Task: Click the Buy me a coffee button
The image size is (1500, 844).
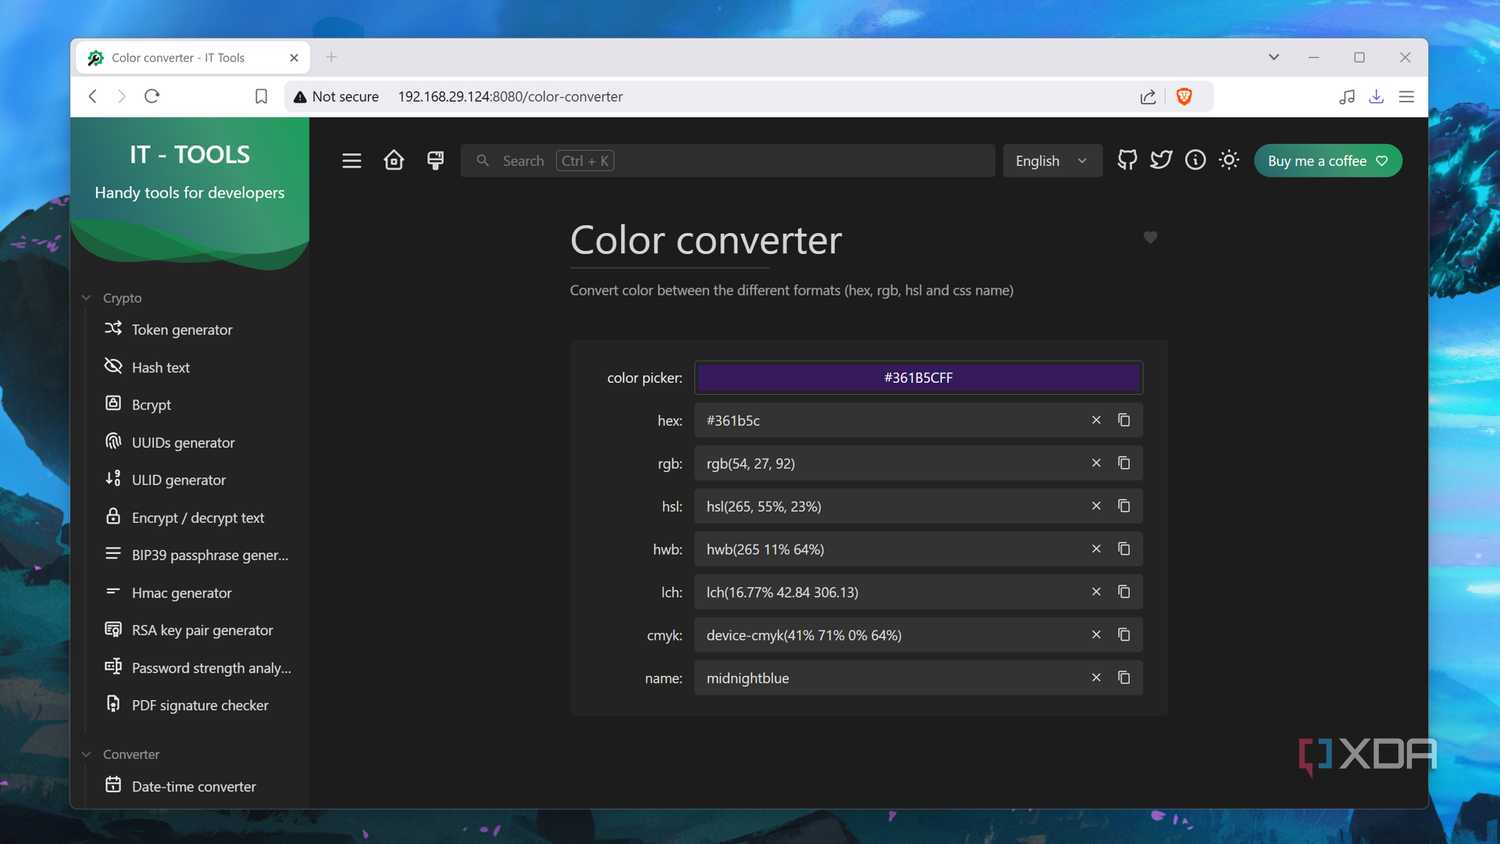Action: pos(1328,161)
